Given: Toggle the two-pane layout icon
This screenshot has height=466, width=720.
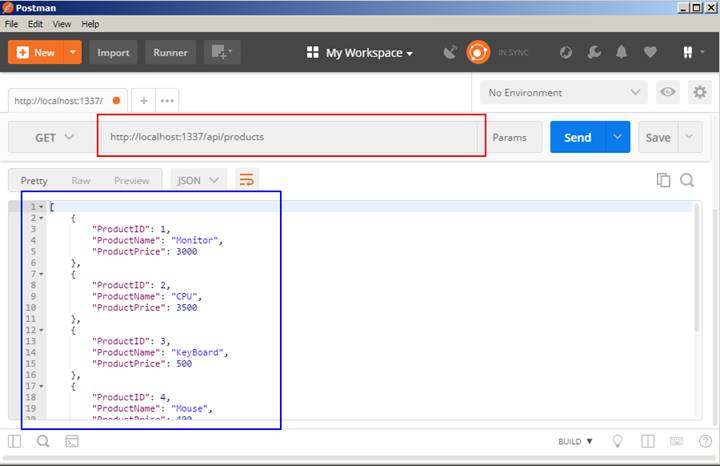Looking at the screenshot, I should click(648, 441).
